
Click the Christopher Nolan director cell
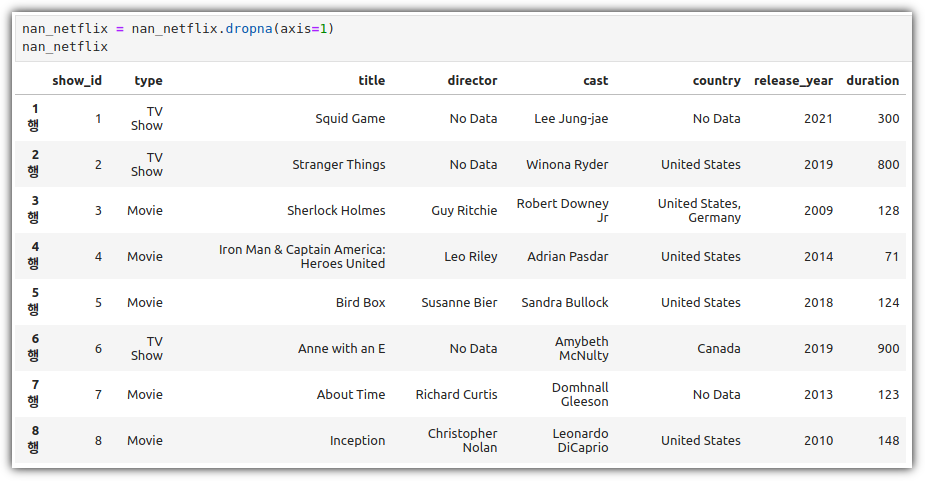click(462, 441)
